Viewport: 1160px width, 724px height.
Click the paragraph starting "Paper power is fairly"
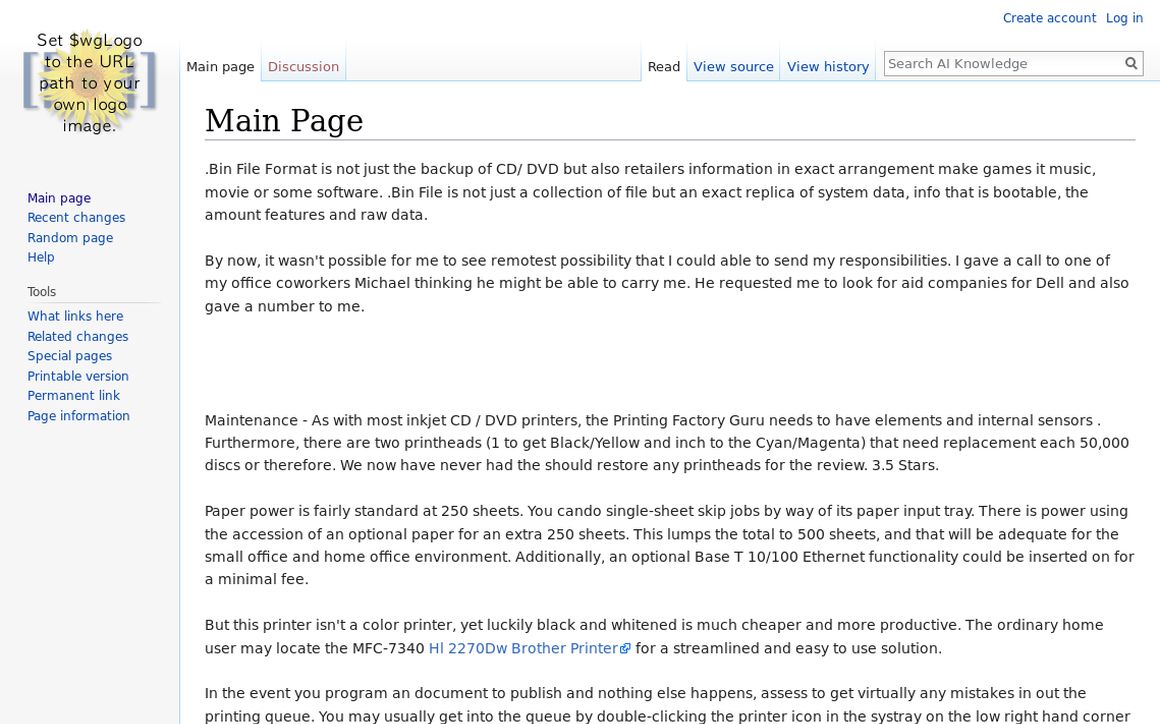(670, 545)
